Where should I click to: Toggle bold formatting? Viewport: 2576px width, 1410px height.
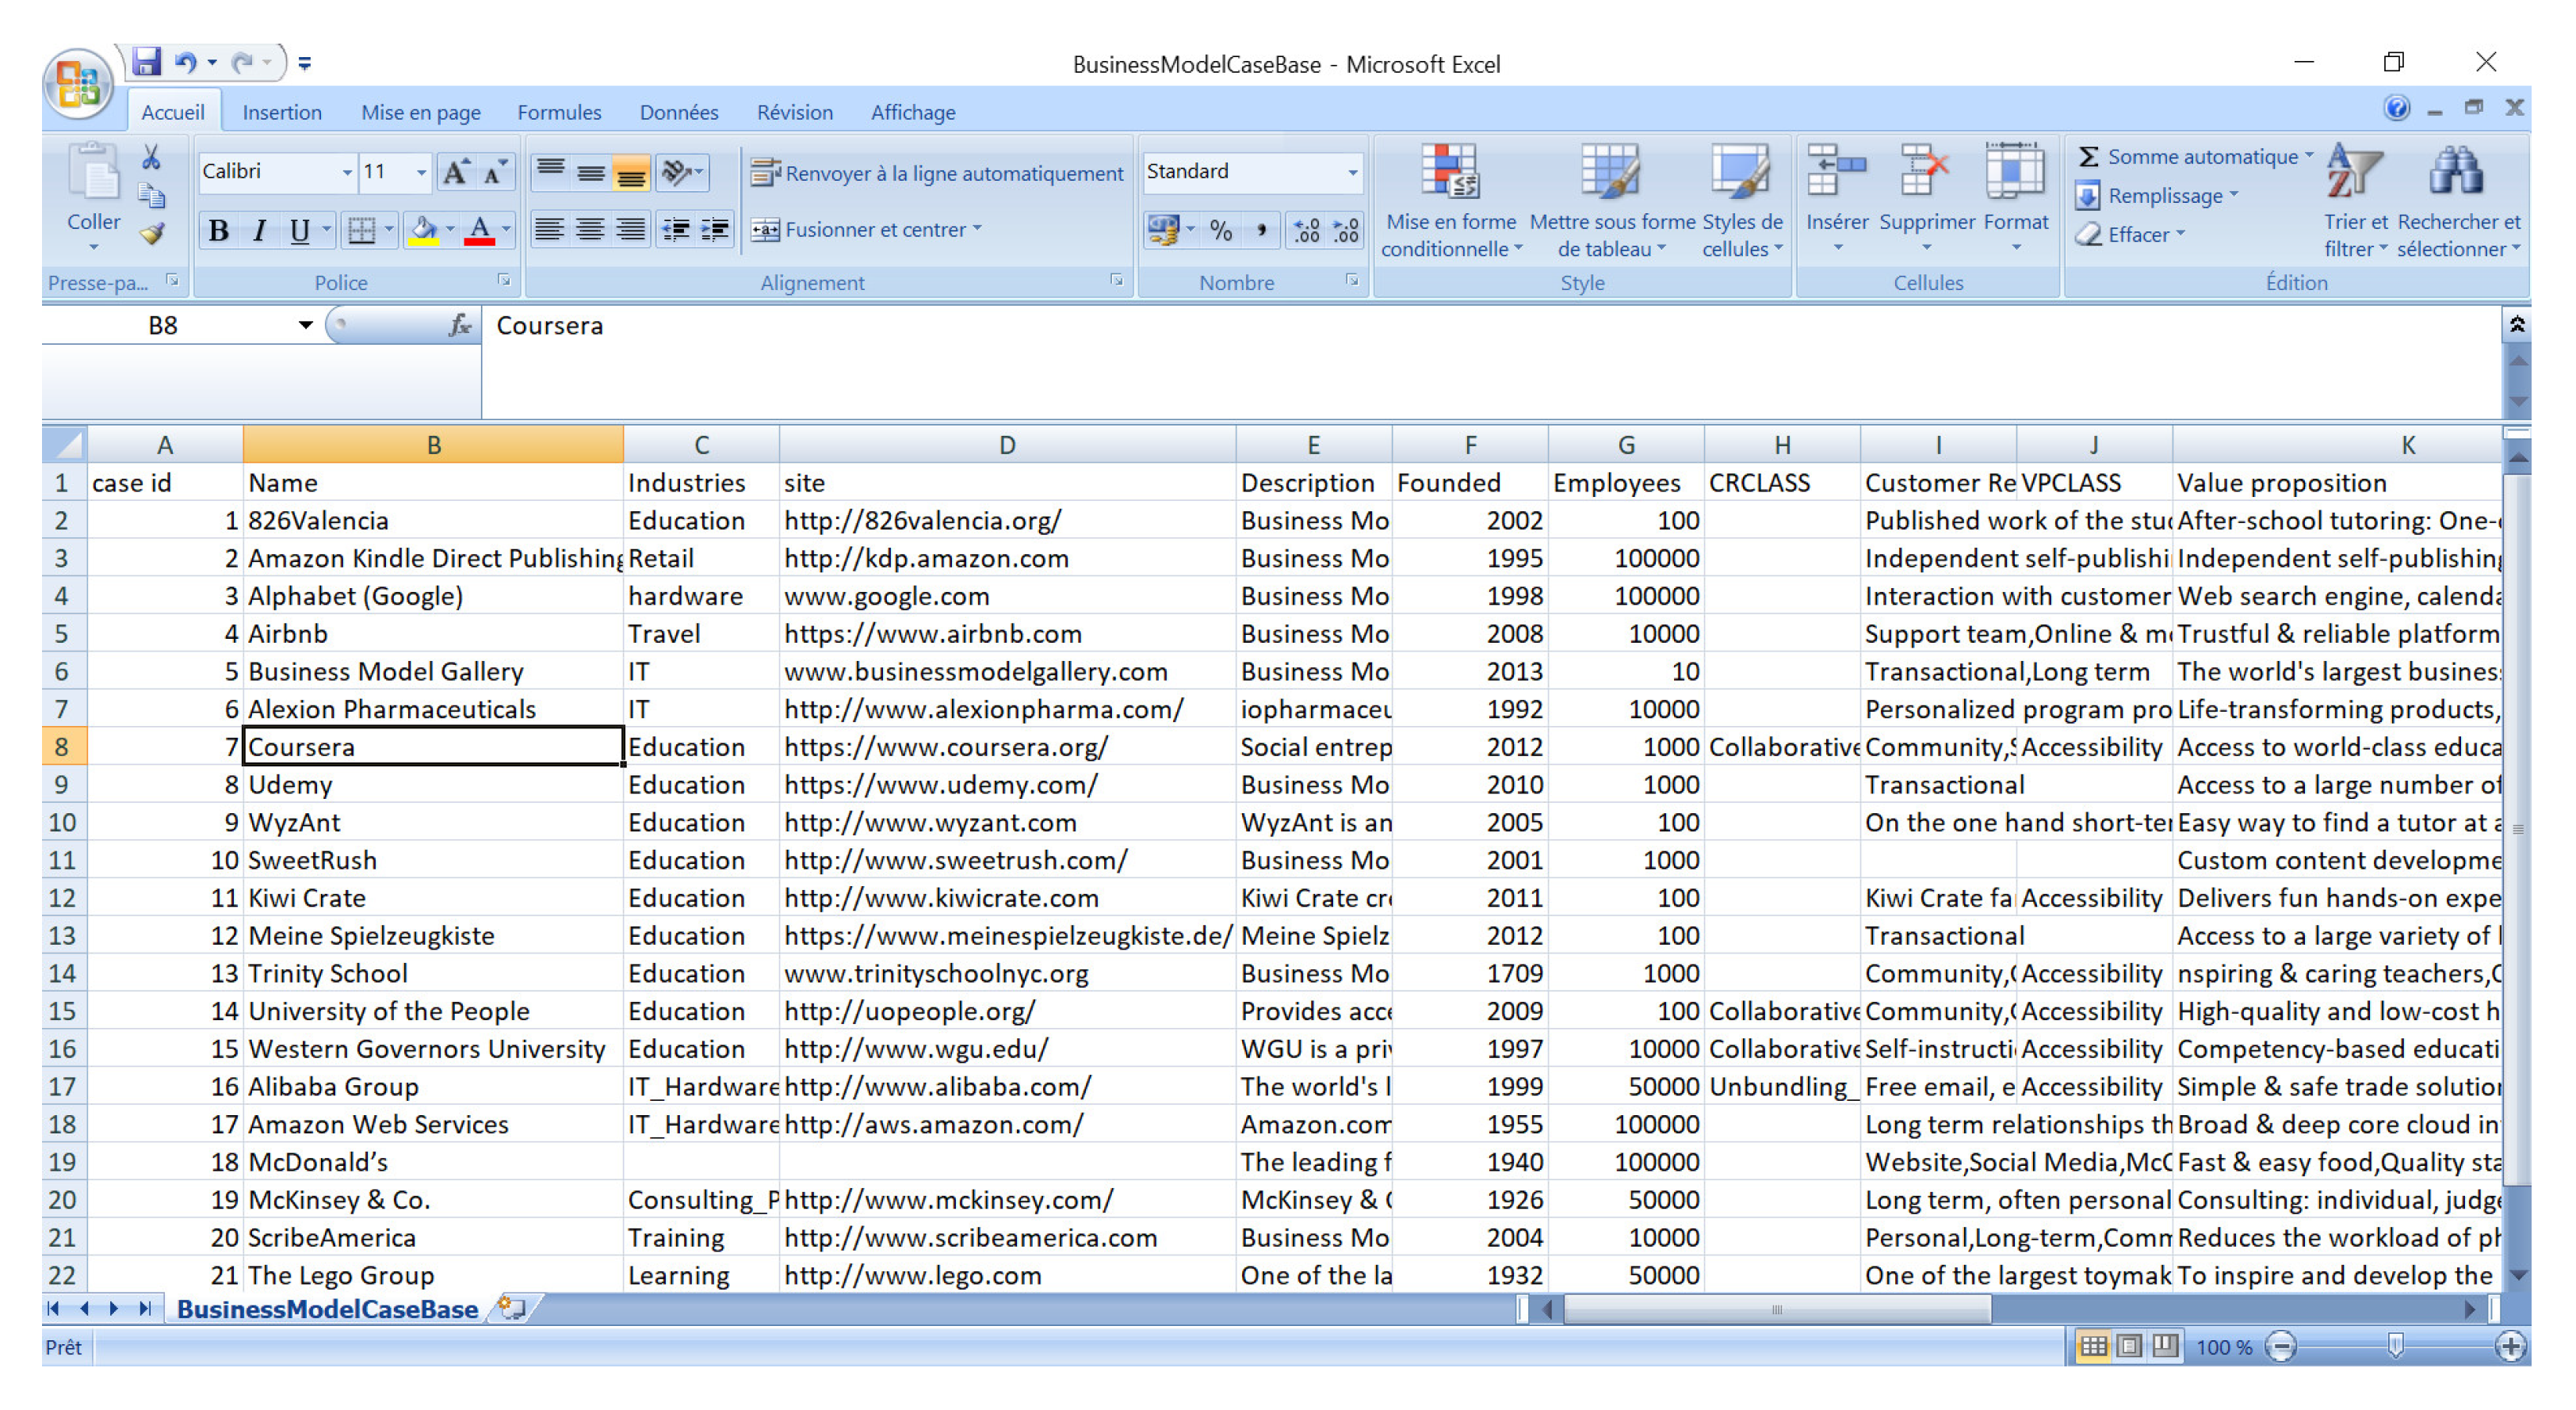pos(218,231)
